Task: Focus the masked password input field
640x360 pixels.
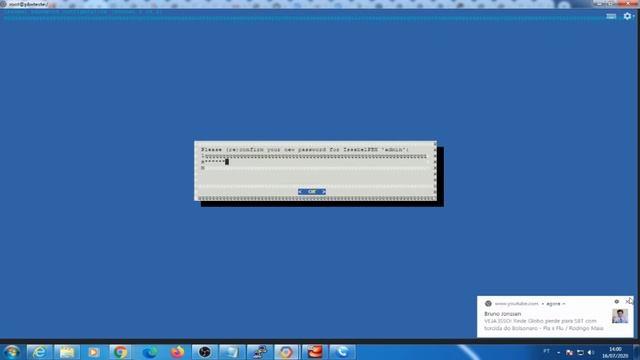Action: coord(314,162)
